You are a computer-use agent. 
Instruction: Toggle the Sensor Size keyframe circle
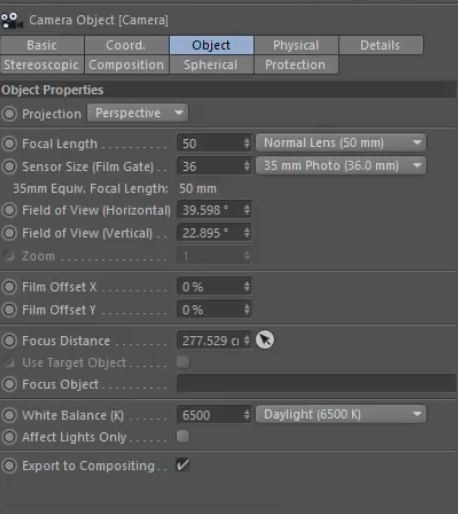[x=9, y=166]
